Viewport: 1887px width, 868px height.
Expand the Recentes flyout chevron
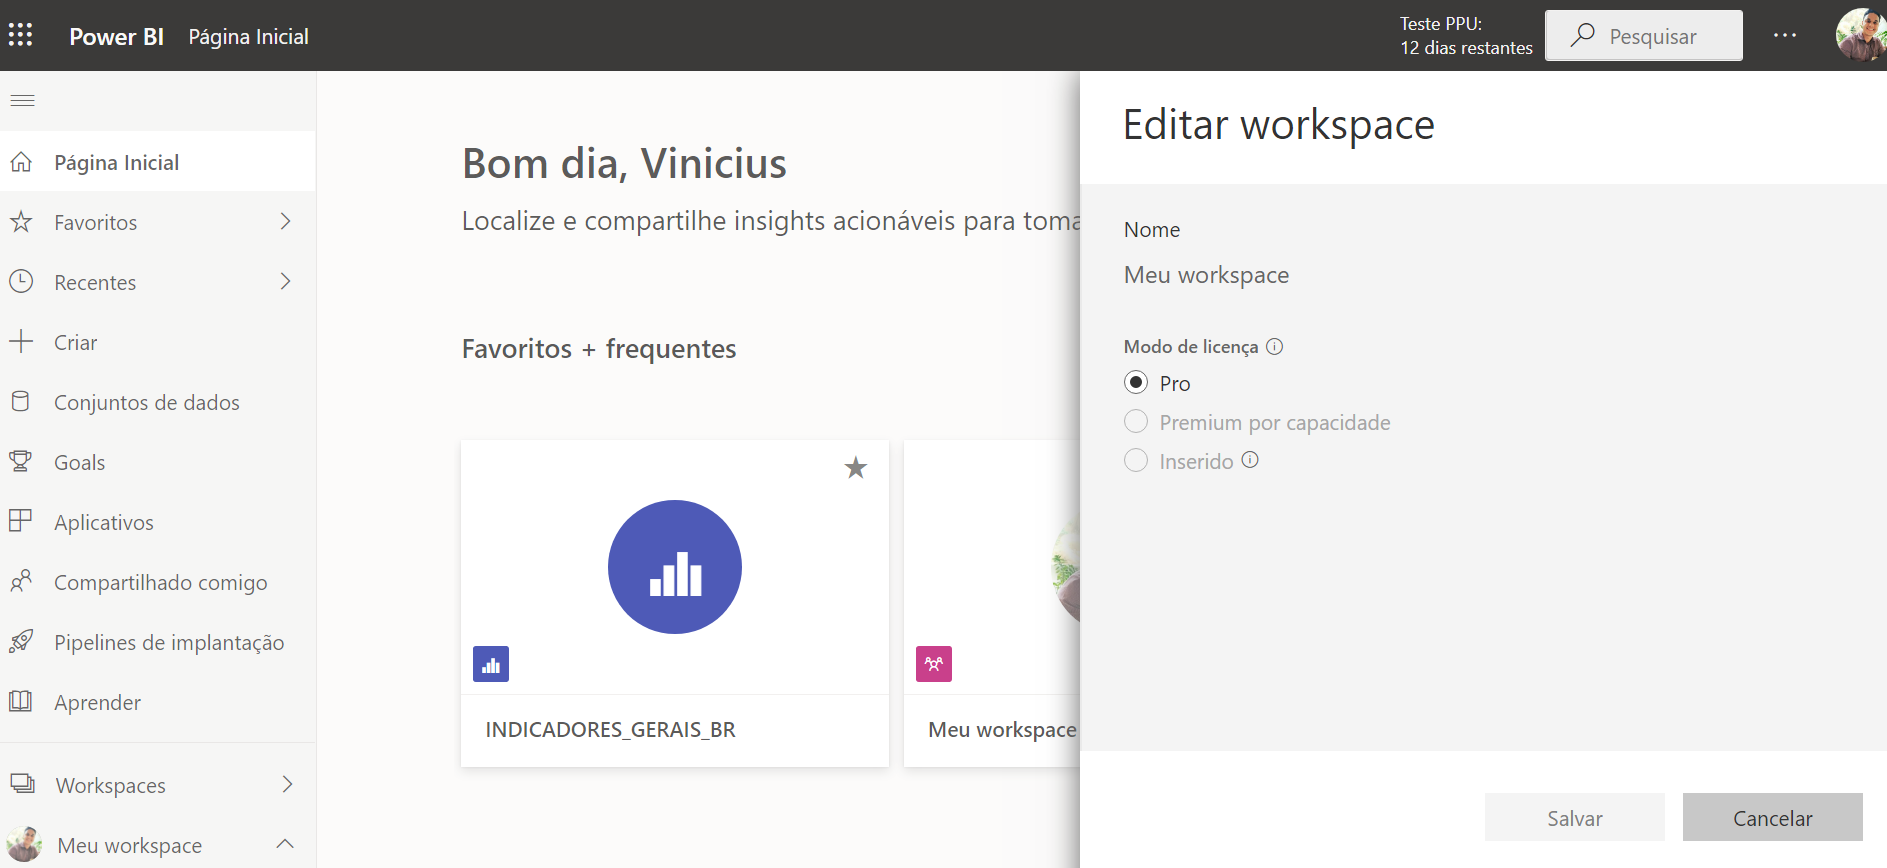pos(286,282)
